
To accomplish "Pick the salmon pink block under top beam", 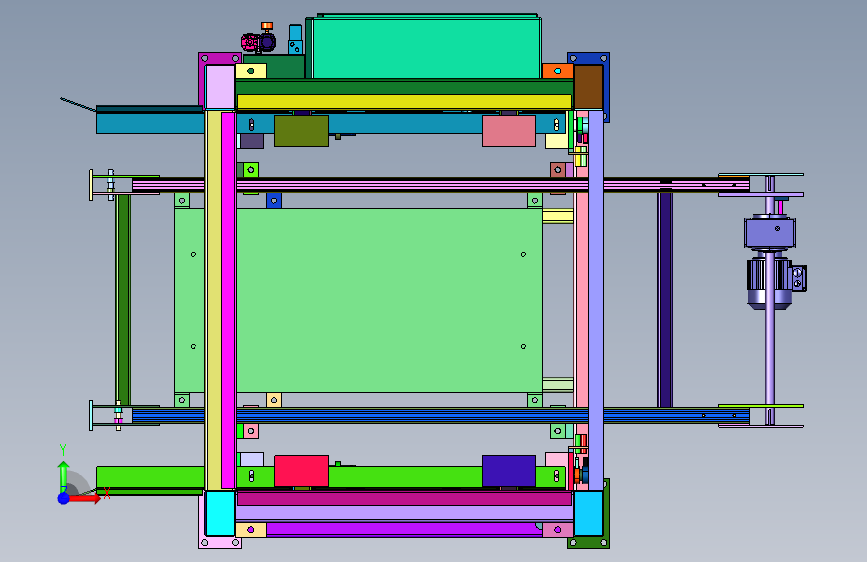I will [509, 131].
